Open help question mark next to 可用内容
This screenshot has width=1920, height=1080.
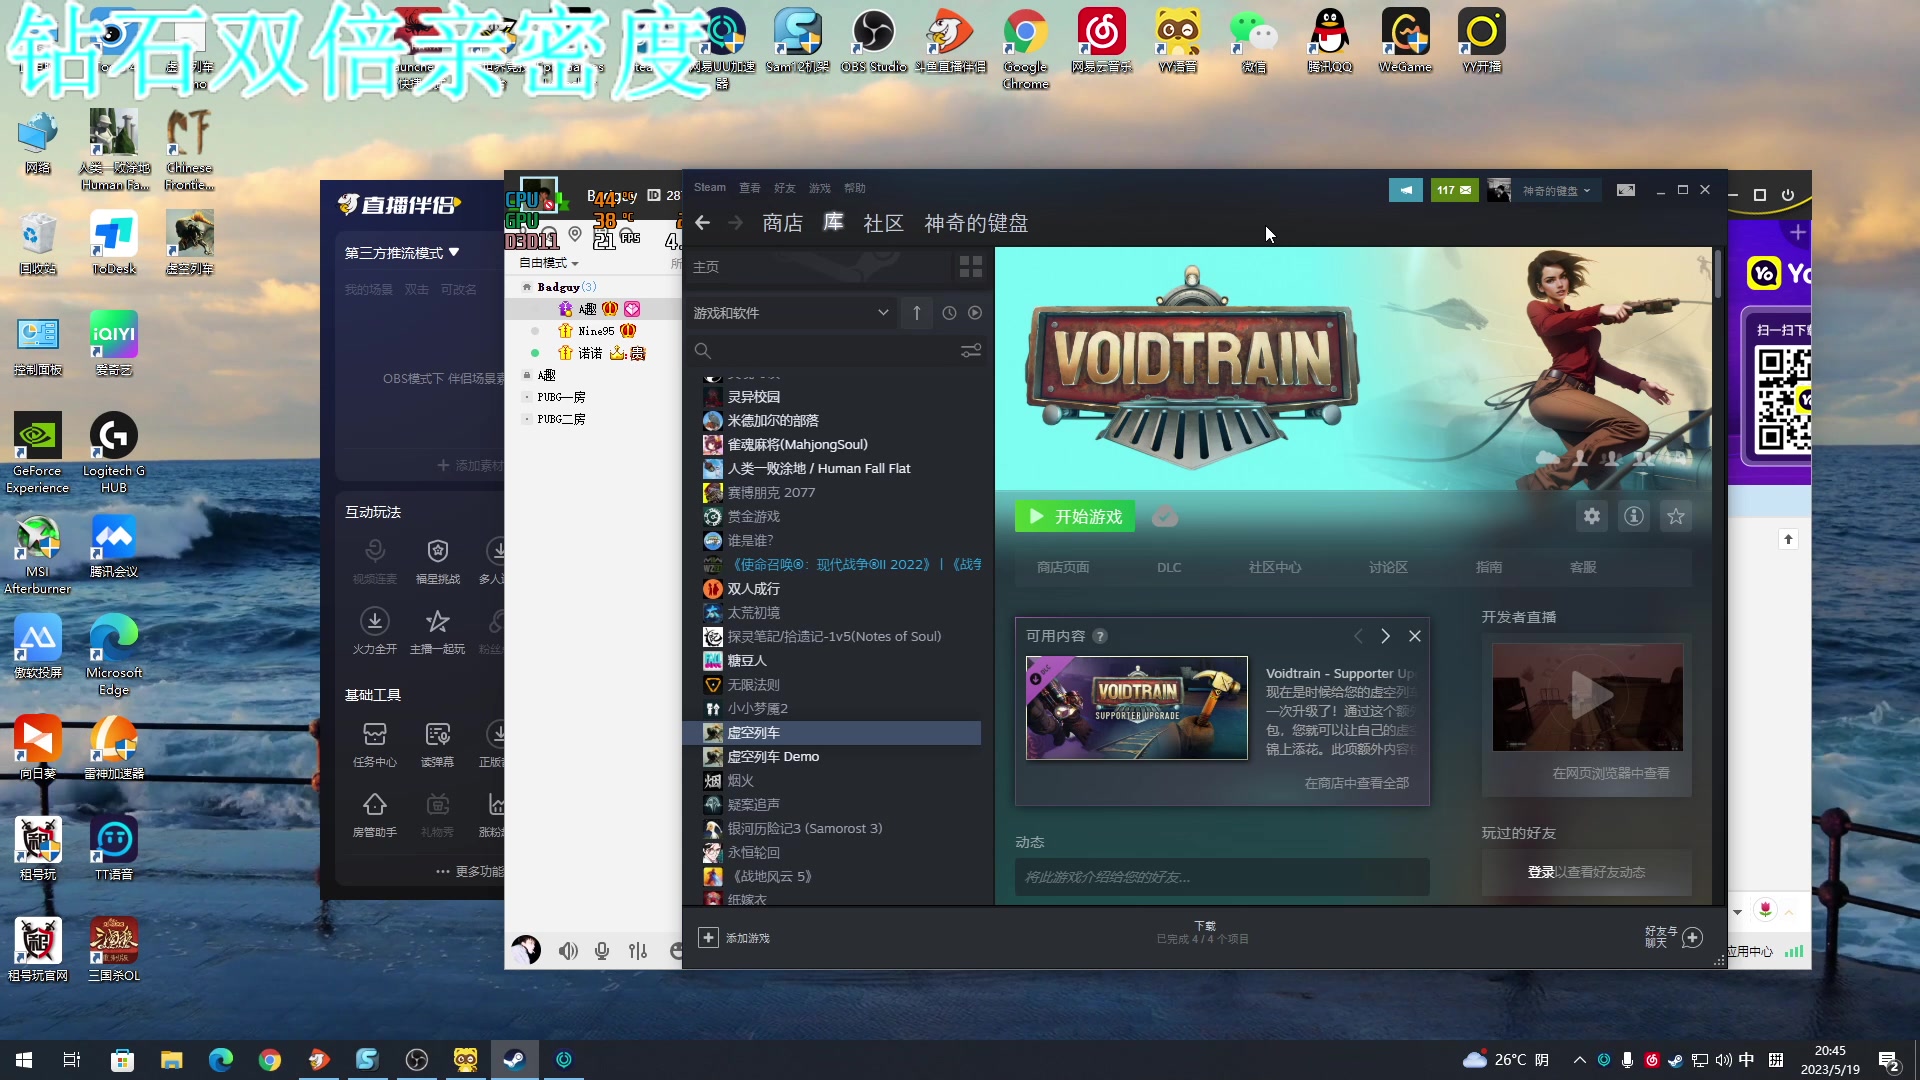(1100, 636)
